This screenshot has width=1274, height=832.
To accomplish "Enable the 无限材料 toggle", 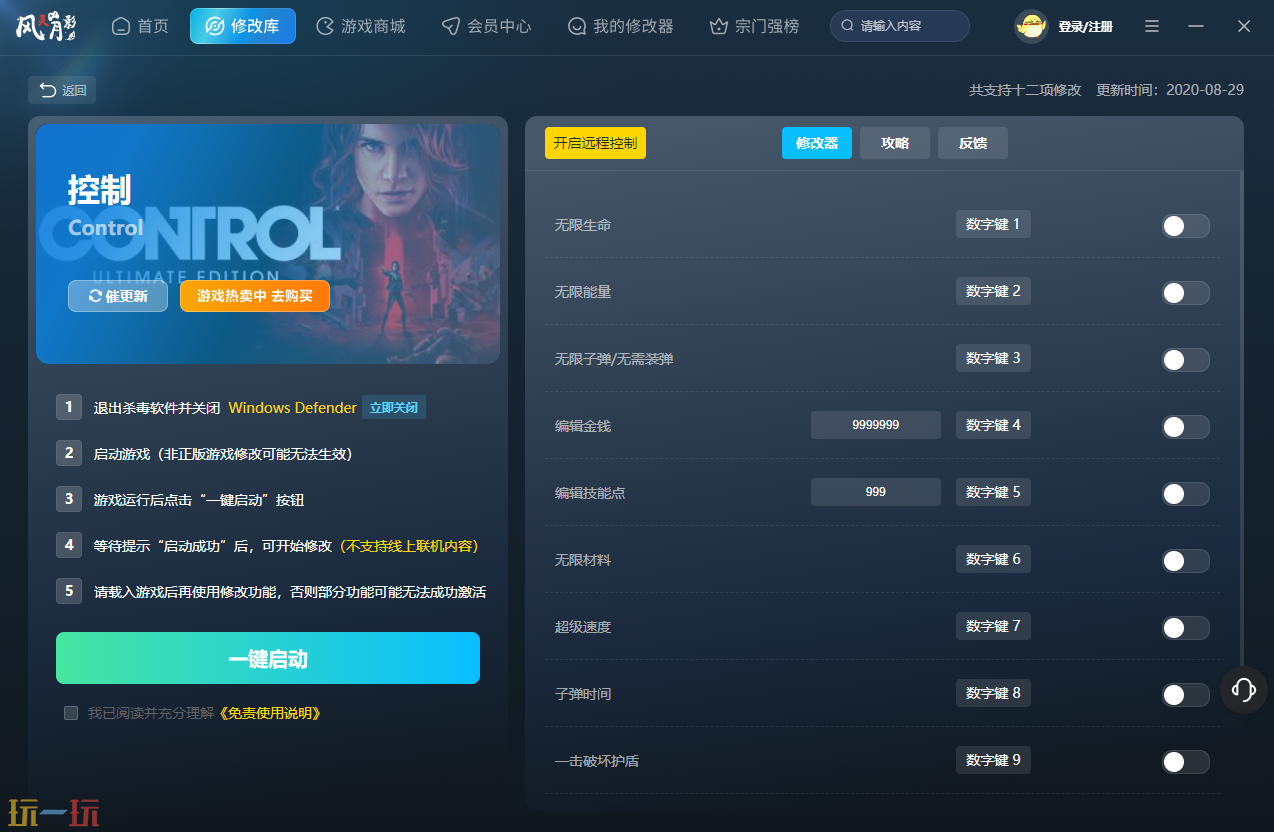I will (x=1186, y=561).
